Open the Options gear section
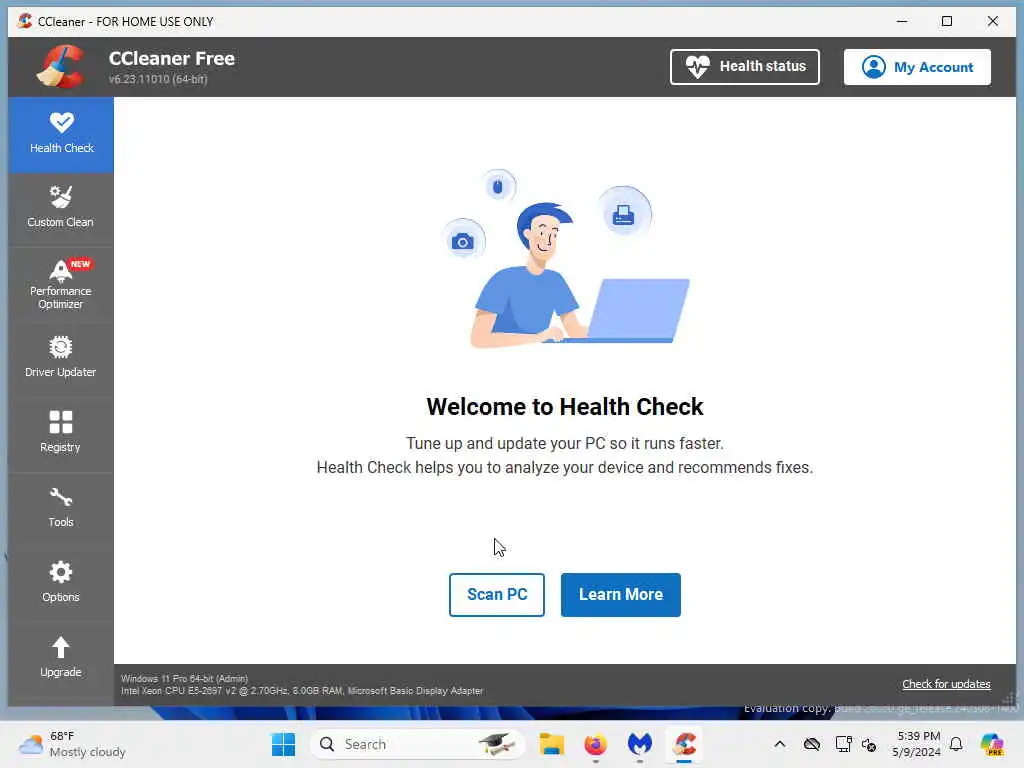This screenshot has width=1024, height=768. pyautogui.click(x=61, y=583)
